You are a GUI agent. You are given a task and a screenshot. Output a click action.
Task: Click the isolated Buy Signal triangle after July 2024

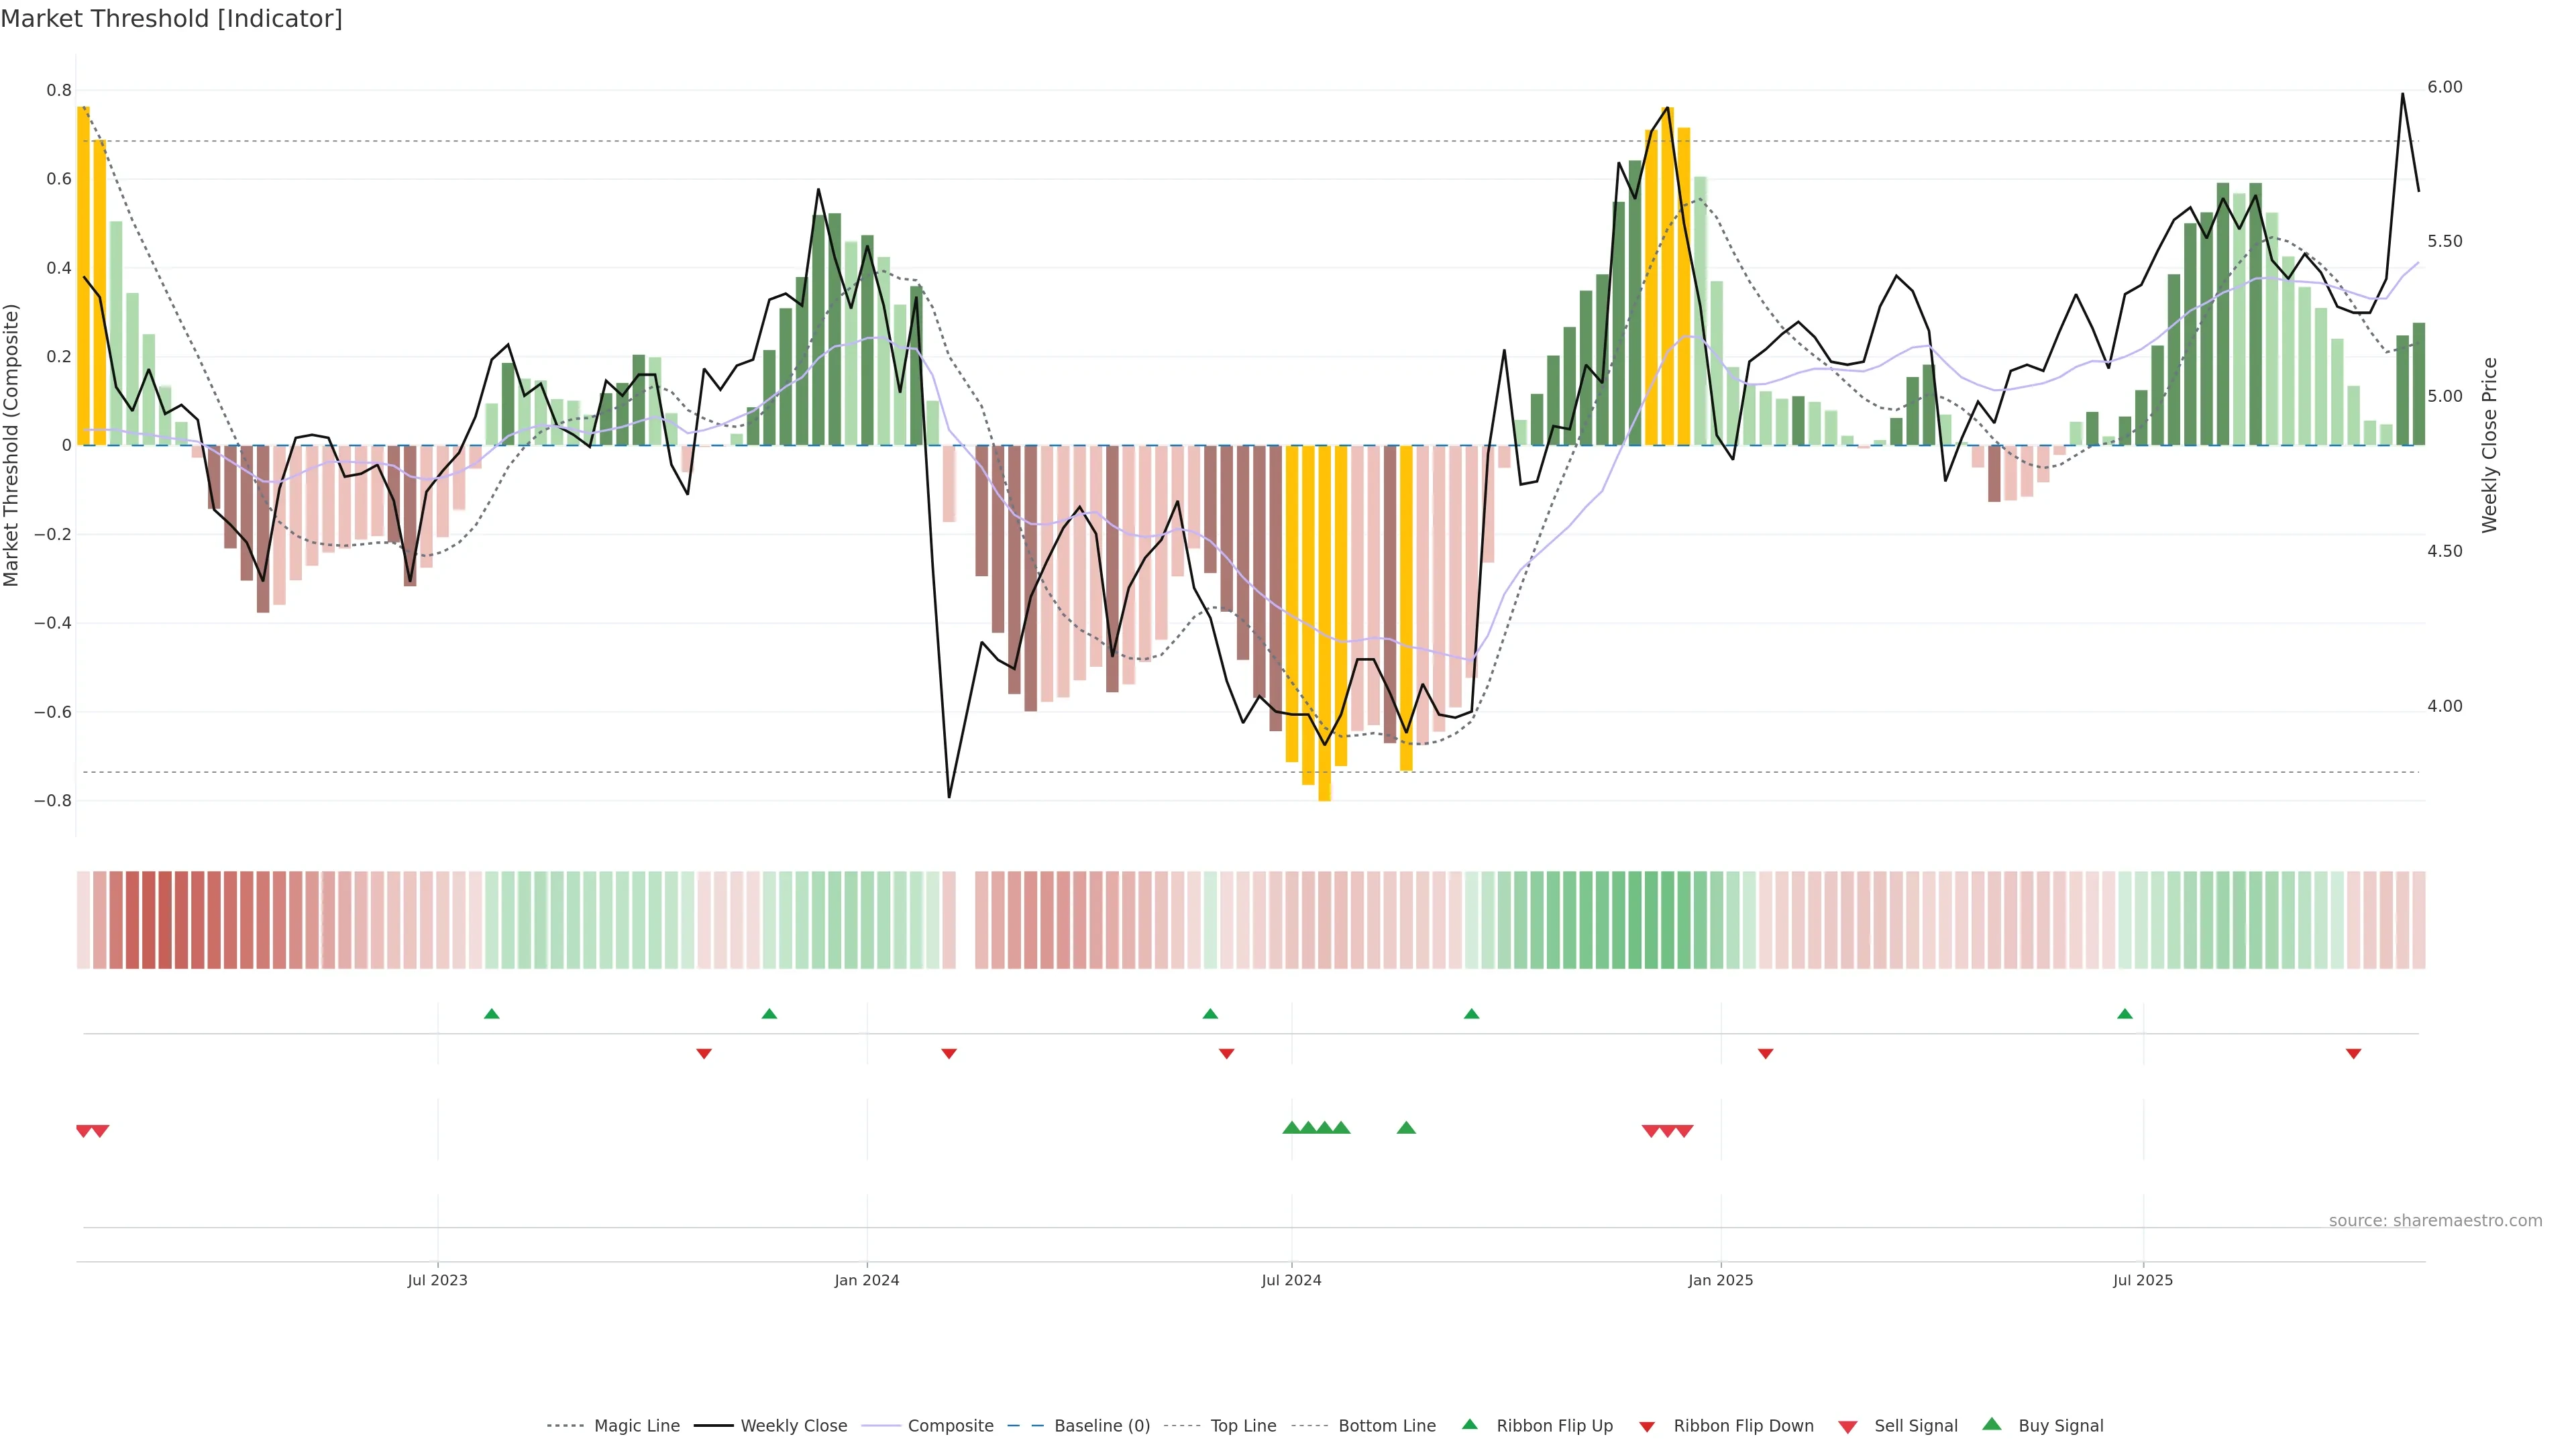(1406, 1128)
